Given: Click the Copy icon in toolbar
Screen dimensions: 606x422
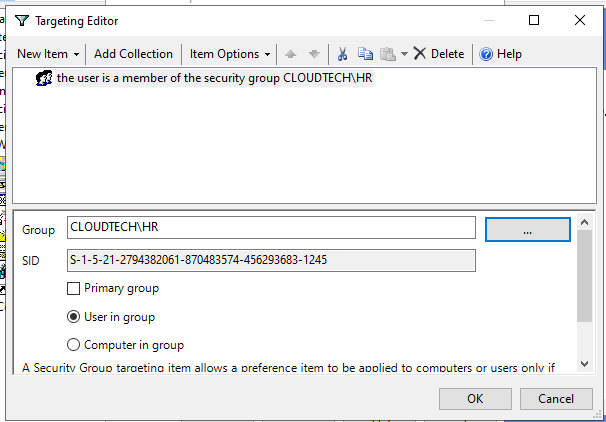Looking at the screenshot, I should tap(364, 54).
